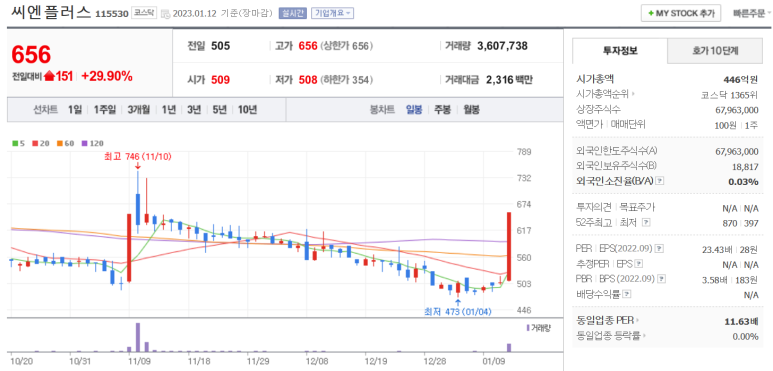
Task: Click help icon beside 외국인소진율(B/A)
Action: [660, 181]
